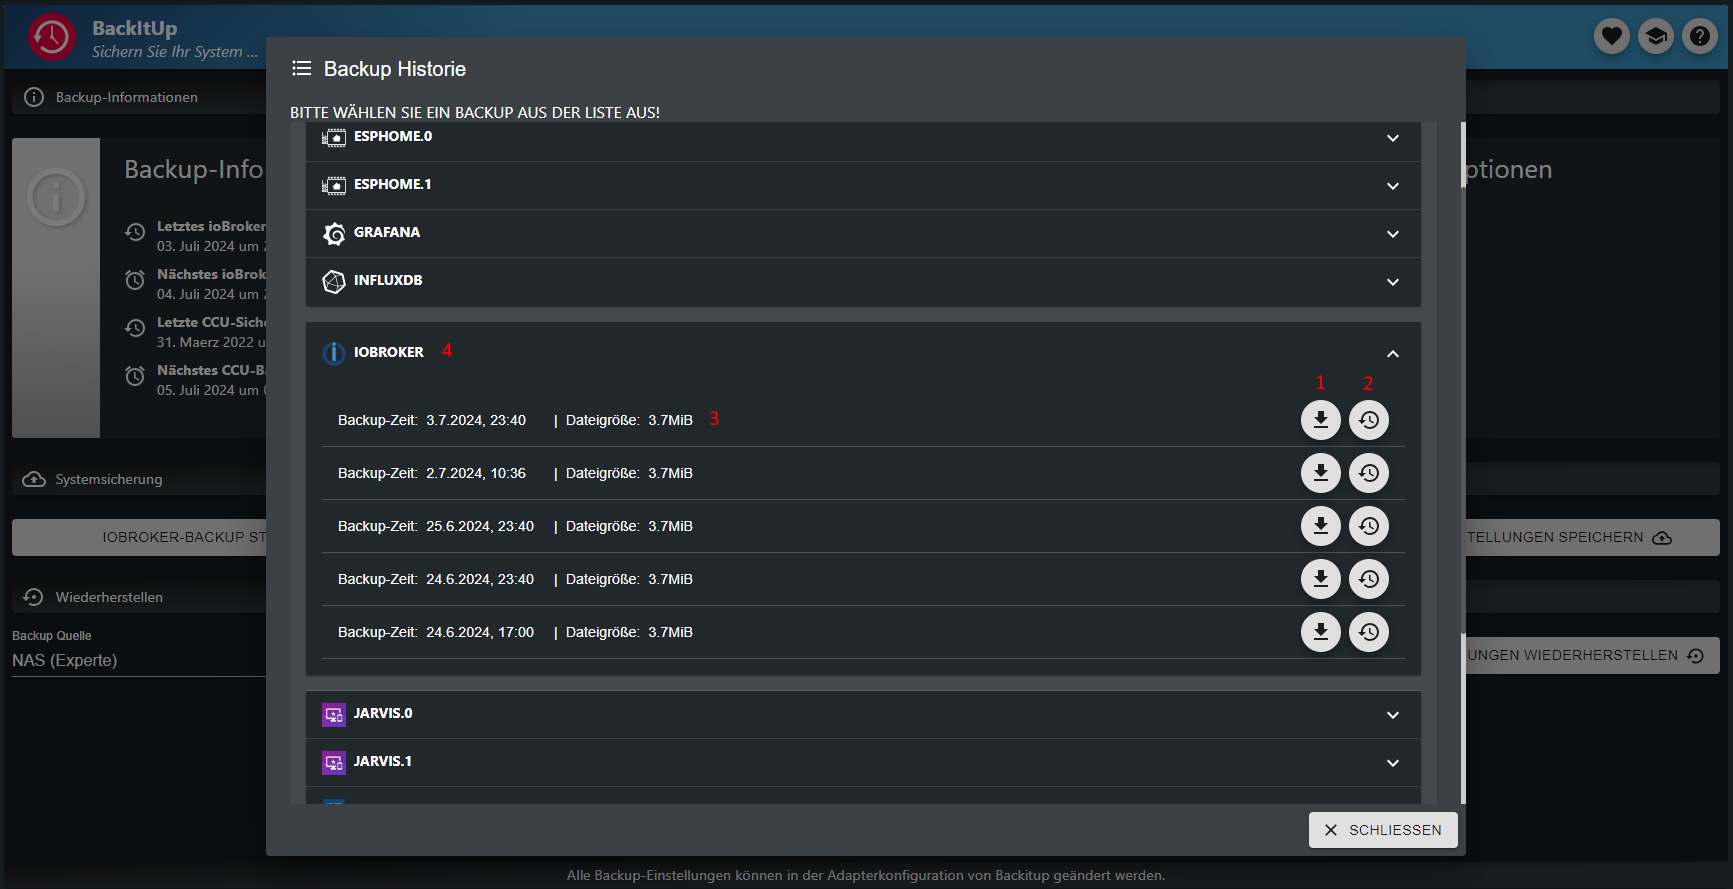1733x889 pixels.
Task: Close dialog with Schliessen button
Action: (1382, 830)
